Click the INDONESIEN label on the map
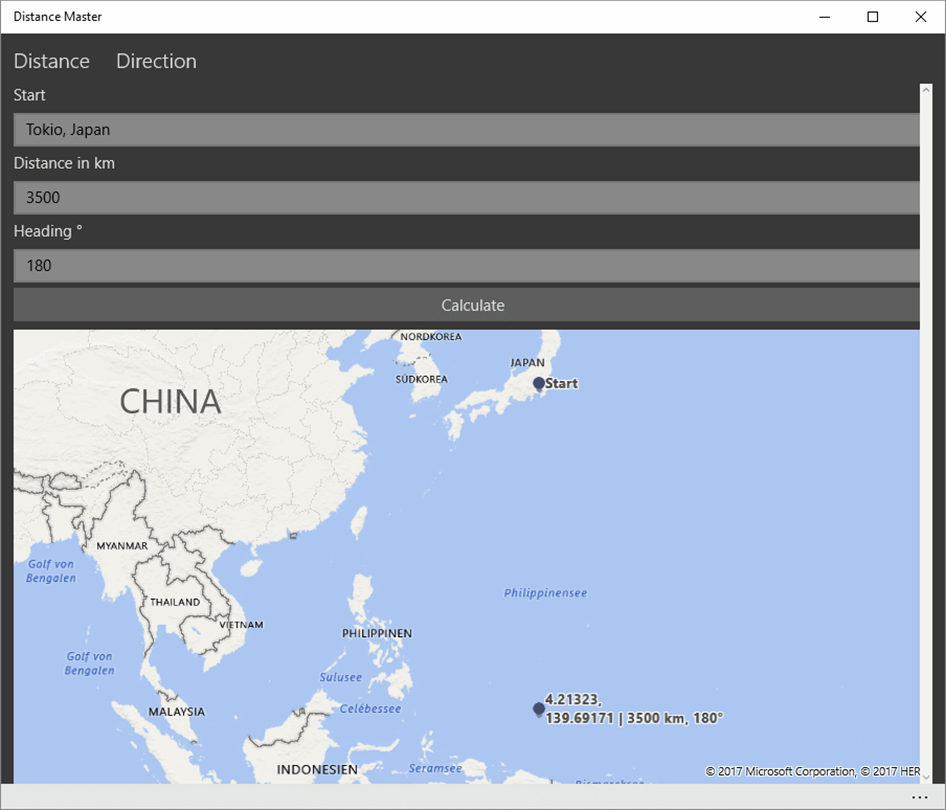 pyautogui.click(x=317, y=770)
